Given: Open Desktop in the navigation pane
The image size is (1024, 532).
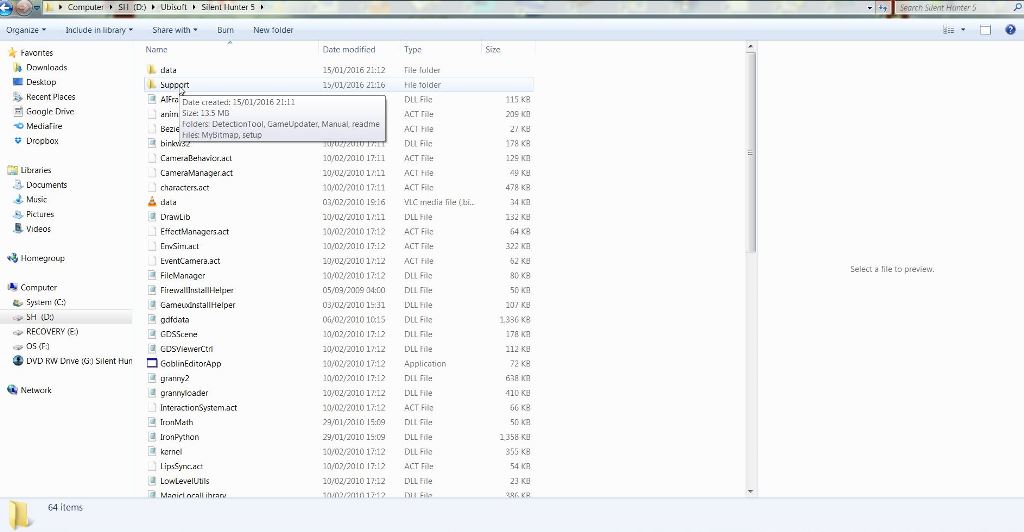Looking at the screenshot, I should (41, 82).
